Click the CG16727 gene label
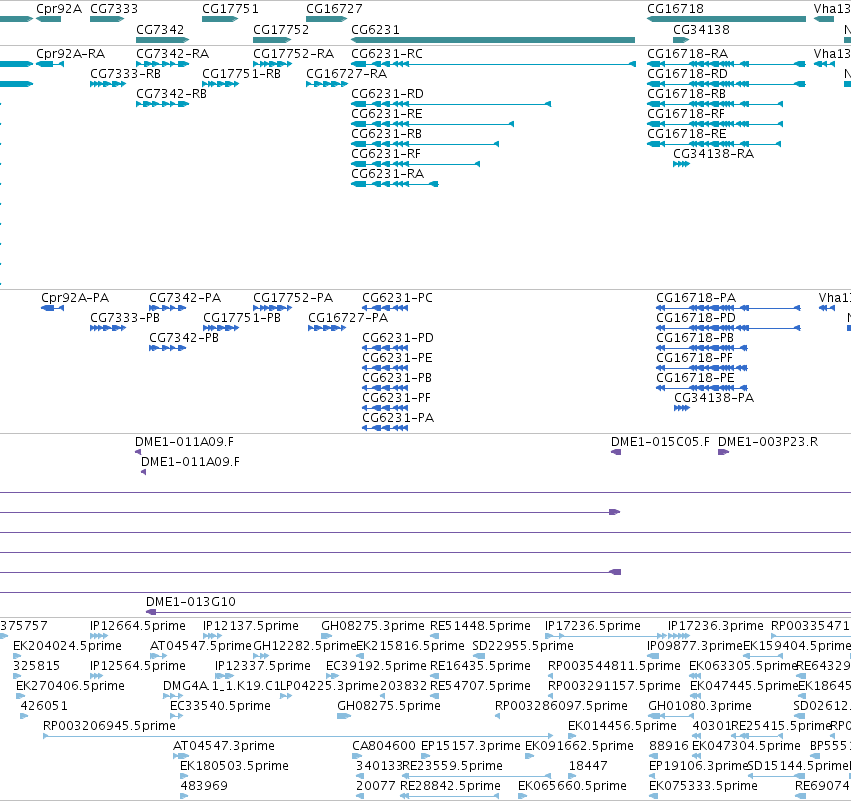The image size is (851, 801). [334, 9]
